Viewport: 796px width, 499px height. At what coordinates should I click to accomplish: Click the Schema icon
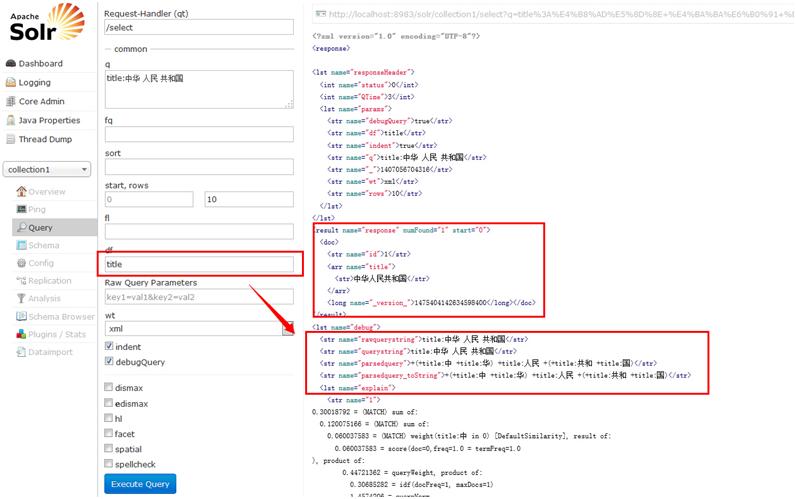pyautogui.click(x=21, y=245)
